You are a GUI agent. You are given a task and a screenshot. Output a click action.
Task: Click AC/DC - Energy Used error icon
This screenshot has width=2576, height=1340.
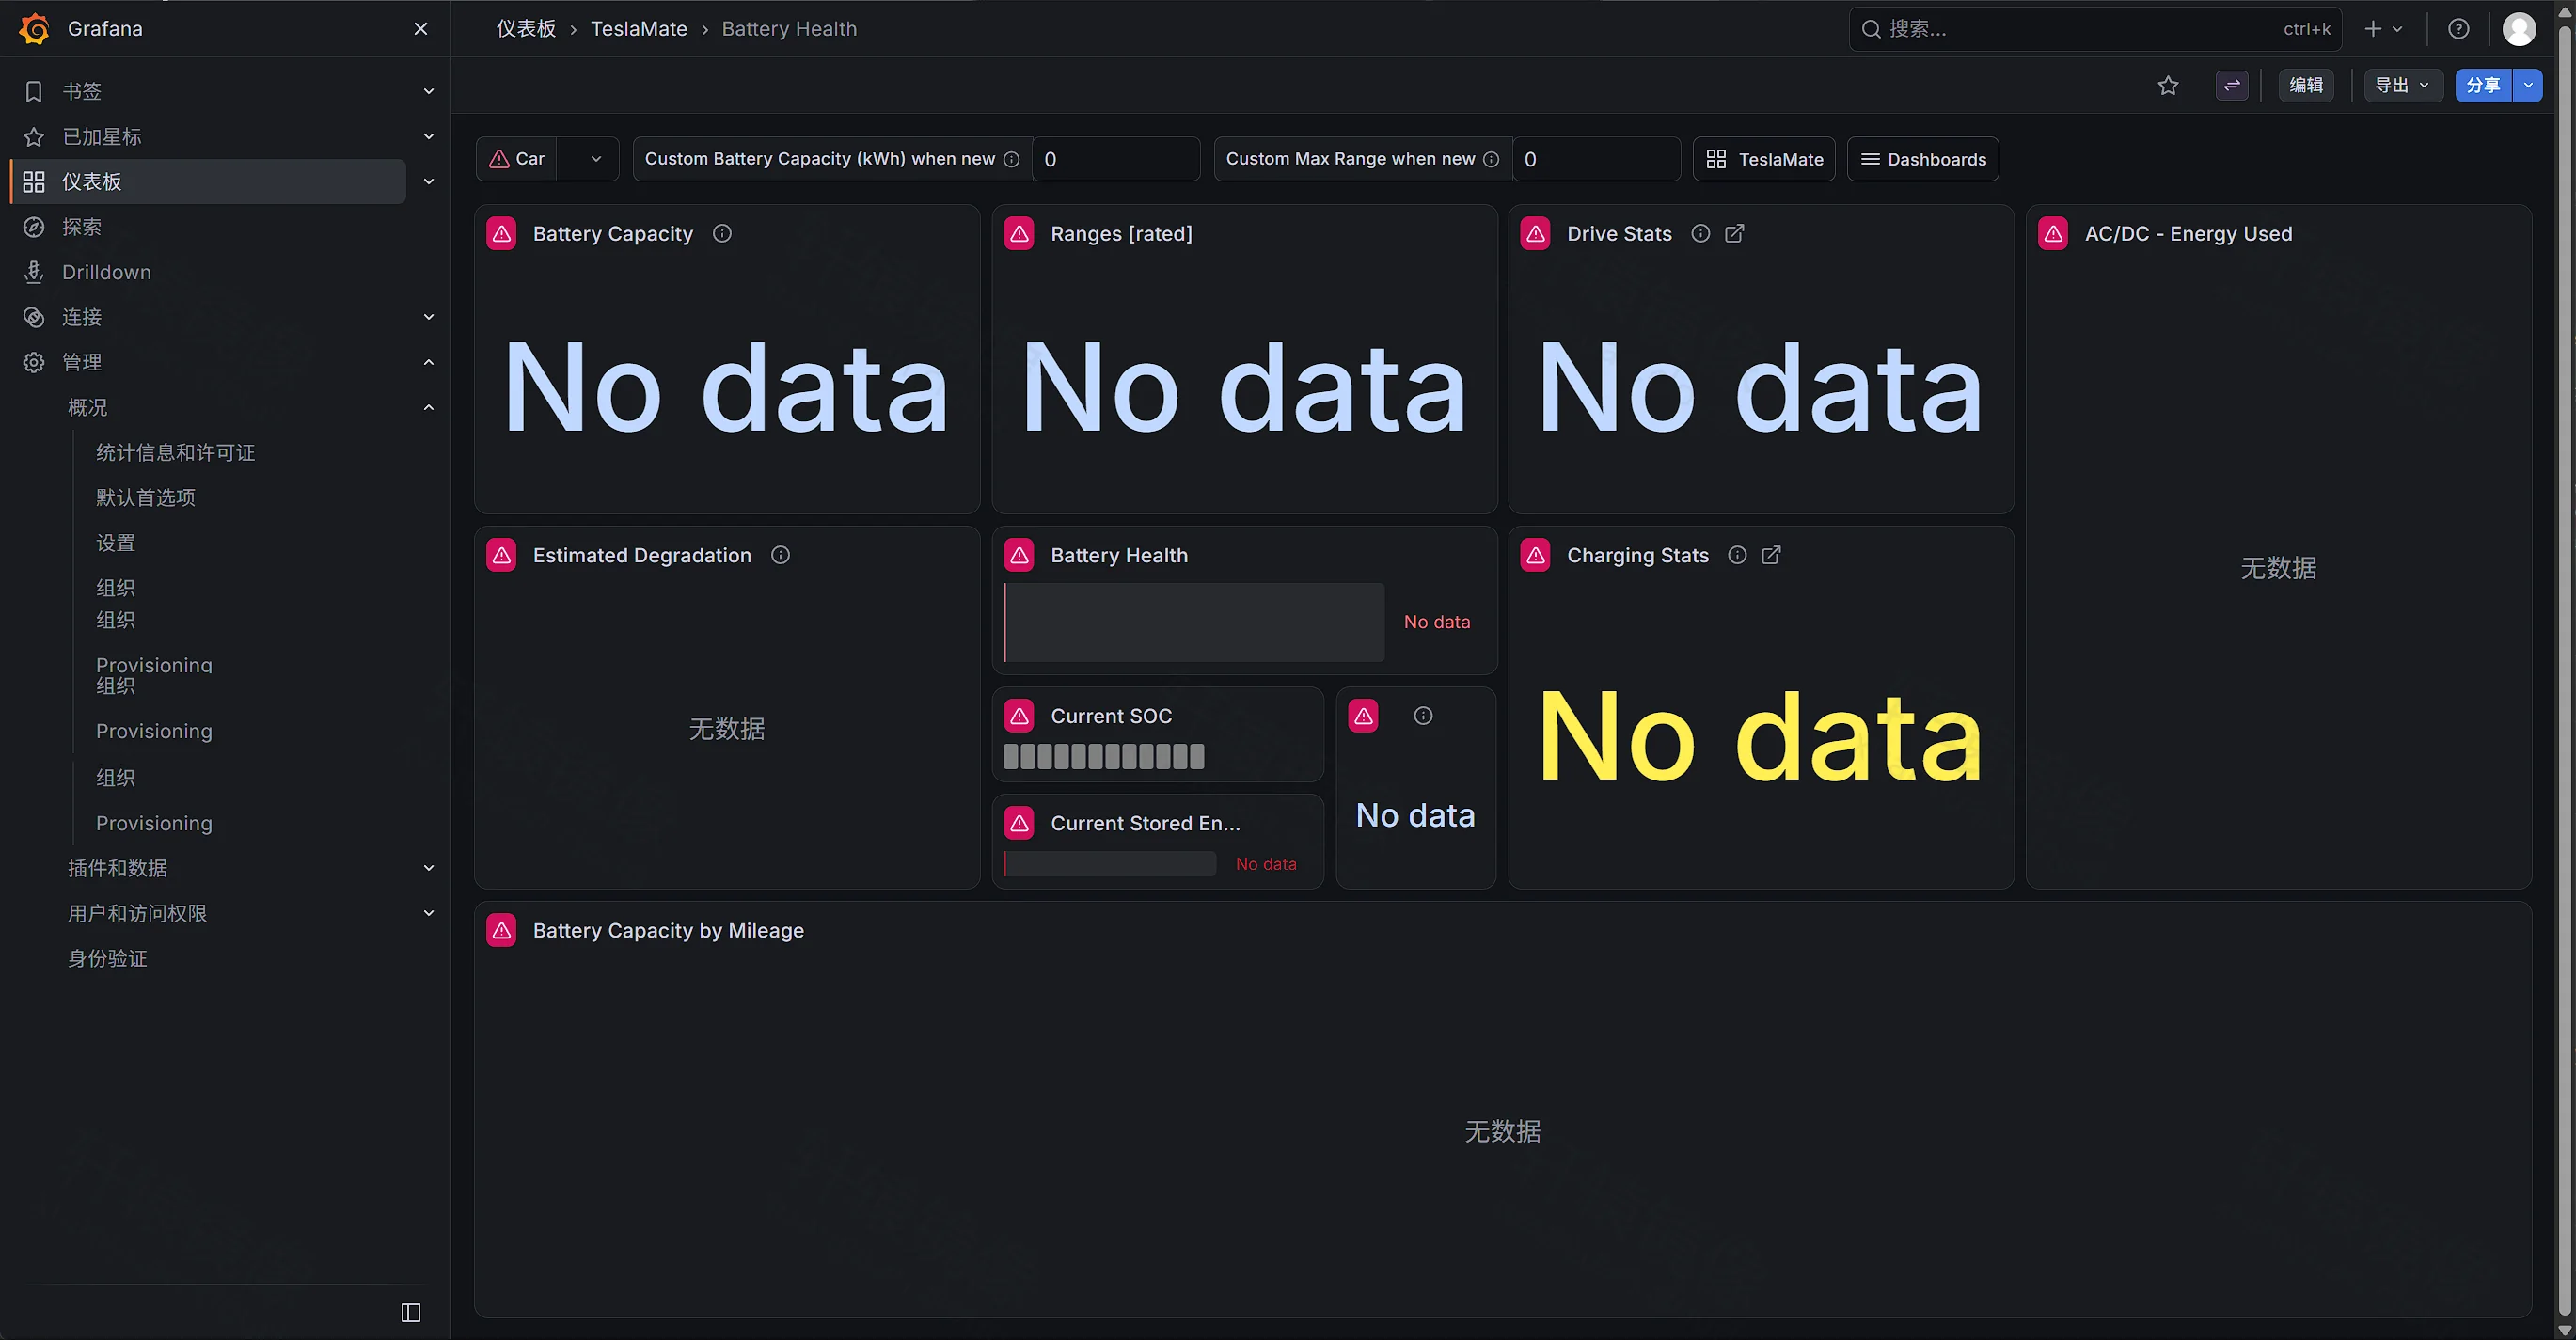(x=2053, y=234)
